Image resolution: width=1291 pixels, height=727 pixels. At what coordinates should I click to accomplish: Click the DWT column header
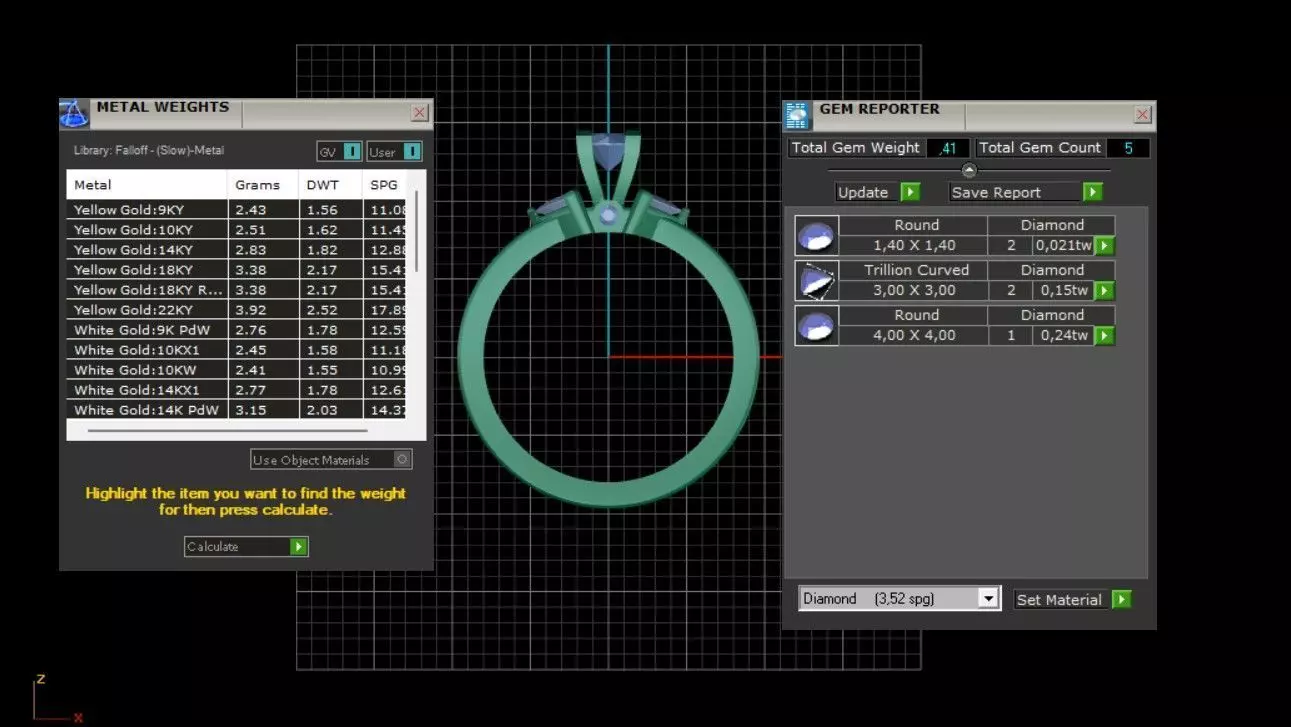(x=331, y=185)
